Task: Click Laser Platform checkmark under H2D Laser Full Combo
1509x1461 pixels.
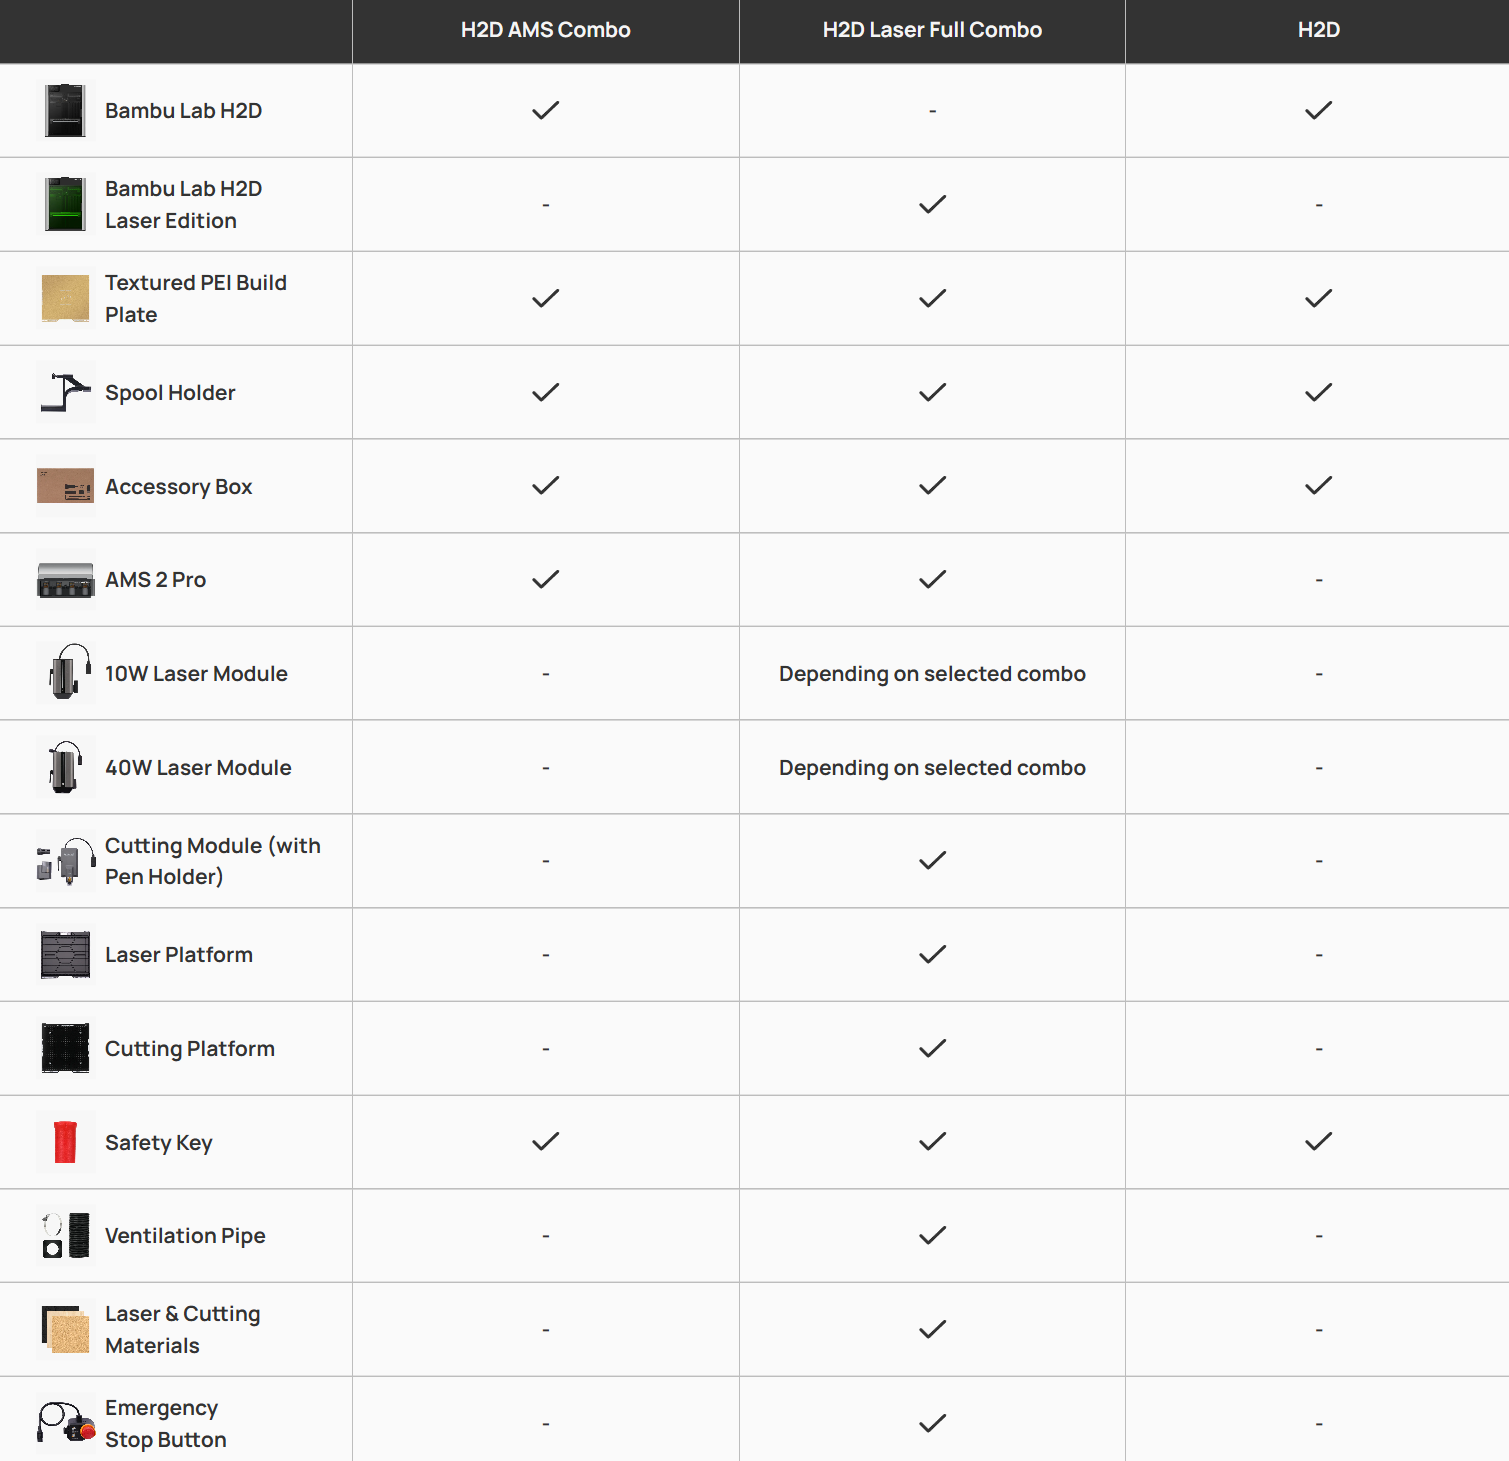Action: (x=932, y=955)
